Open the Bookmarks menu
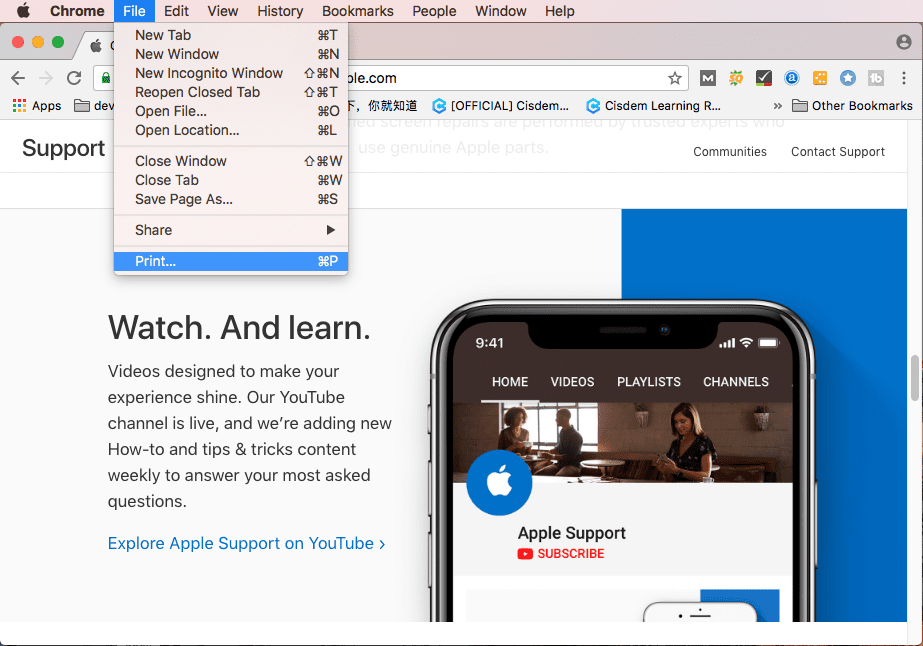This screenshot has height=646, width=923. (x=358, y=11)
